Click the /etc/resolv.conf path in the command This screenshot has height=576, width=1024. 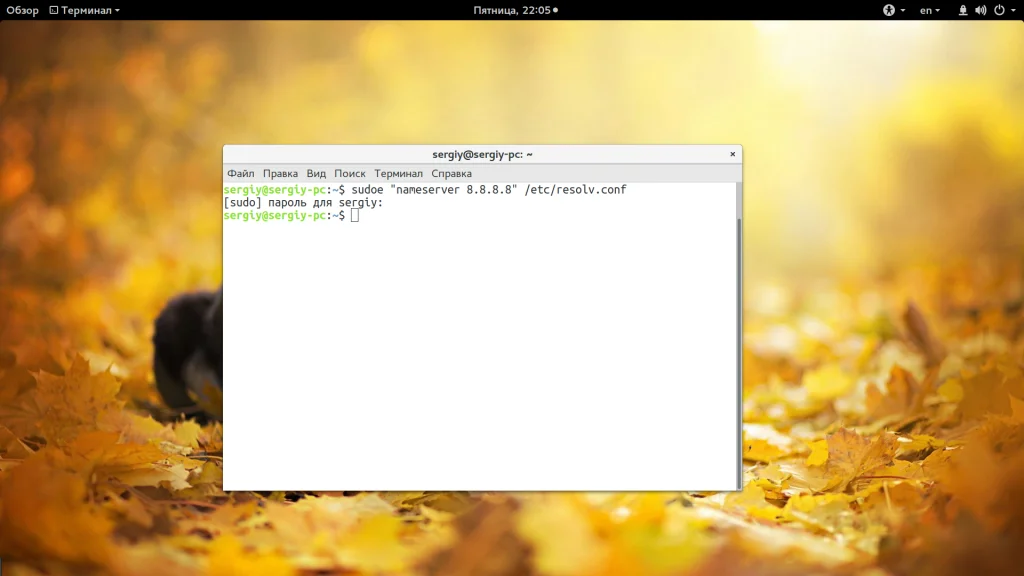point(575,189)
